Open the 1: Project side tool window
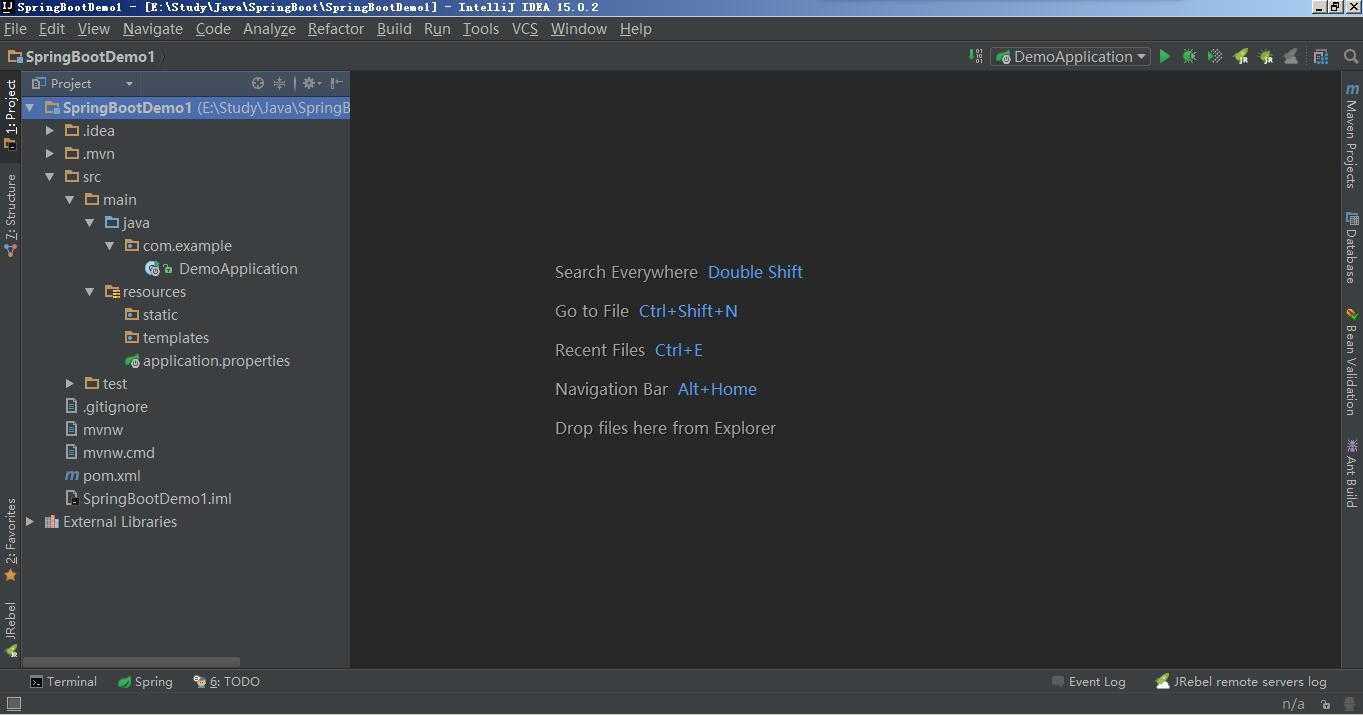 (x=11, y=114)
